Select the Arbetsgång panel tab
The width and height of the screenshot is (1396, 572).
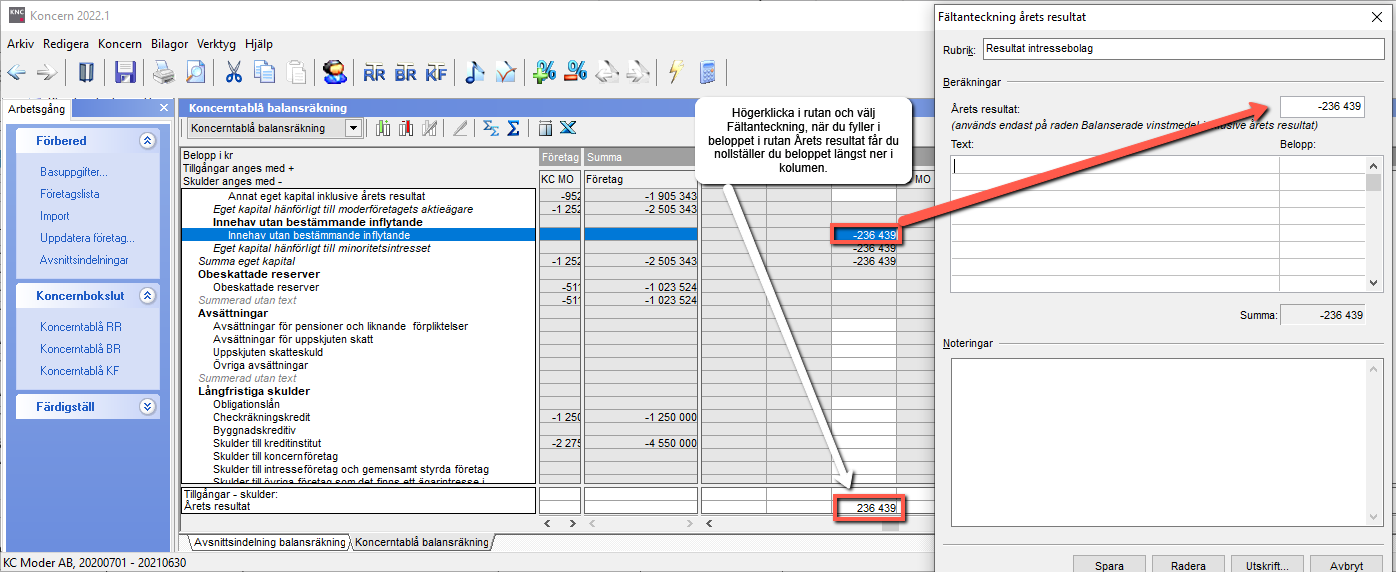point(35,108)
